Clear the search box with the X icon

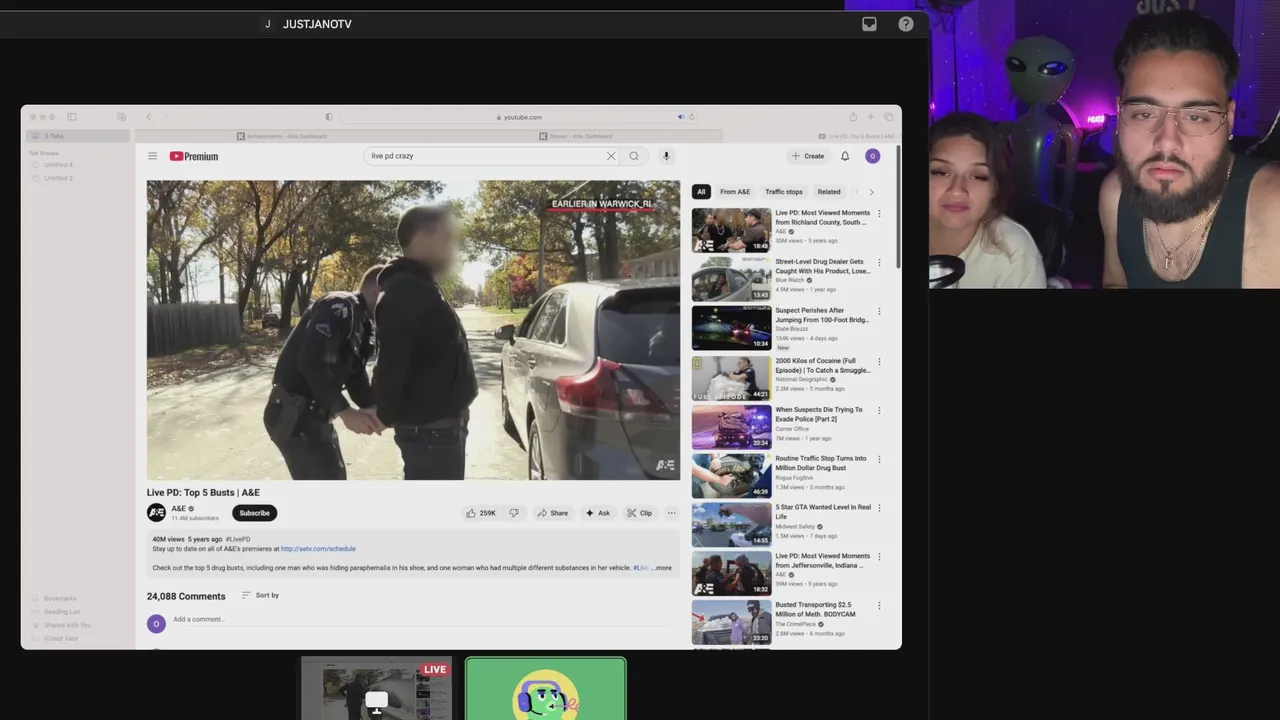[x=611, y=156]
